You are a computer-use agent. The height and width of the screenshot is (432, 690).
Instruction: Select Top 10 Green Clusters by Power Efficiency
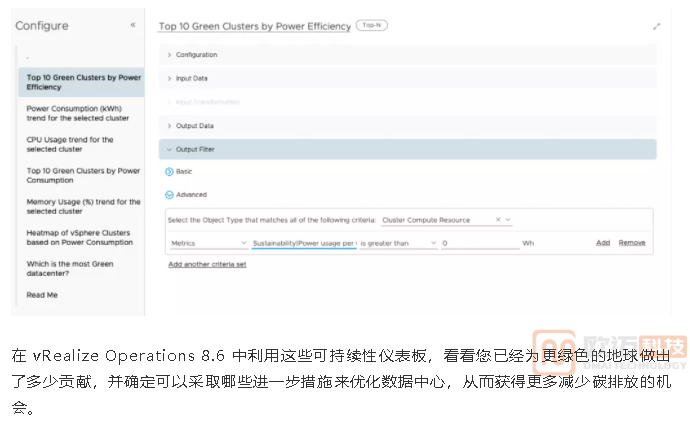pos(81,82)
